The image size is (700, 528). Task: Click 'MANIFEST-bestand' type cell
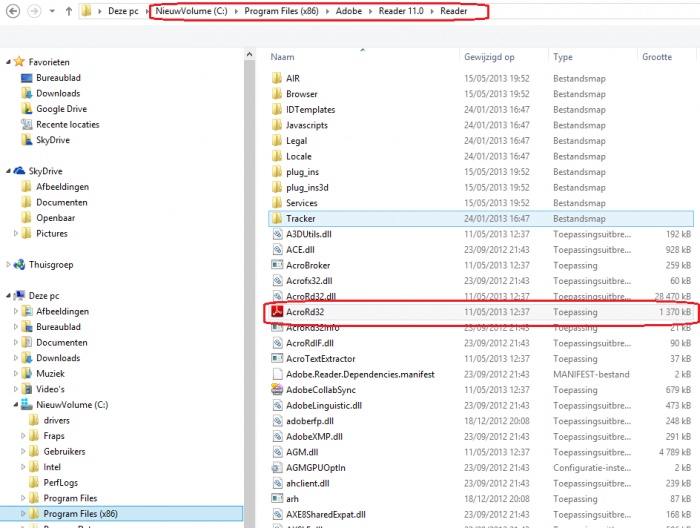pyautogui.click(x=591, y=374)
